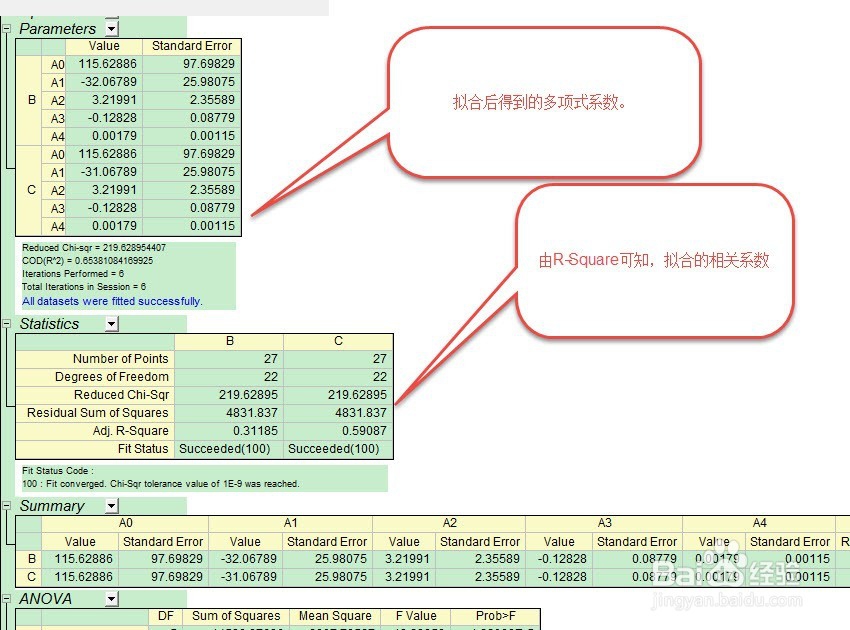Screen dimensions: 850x630
Task: Select the C row label in Summary table
Action: 31,577
